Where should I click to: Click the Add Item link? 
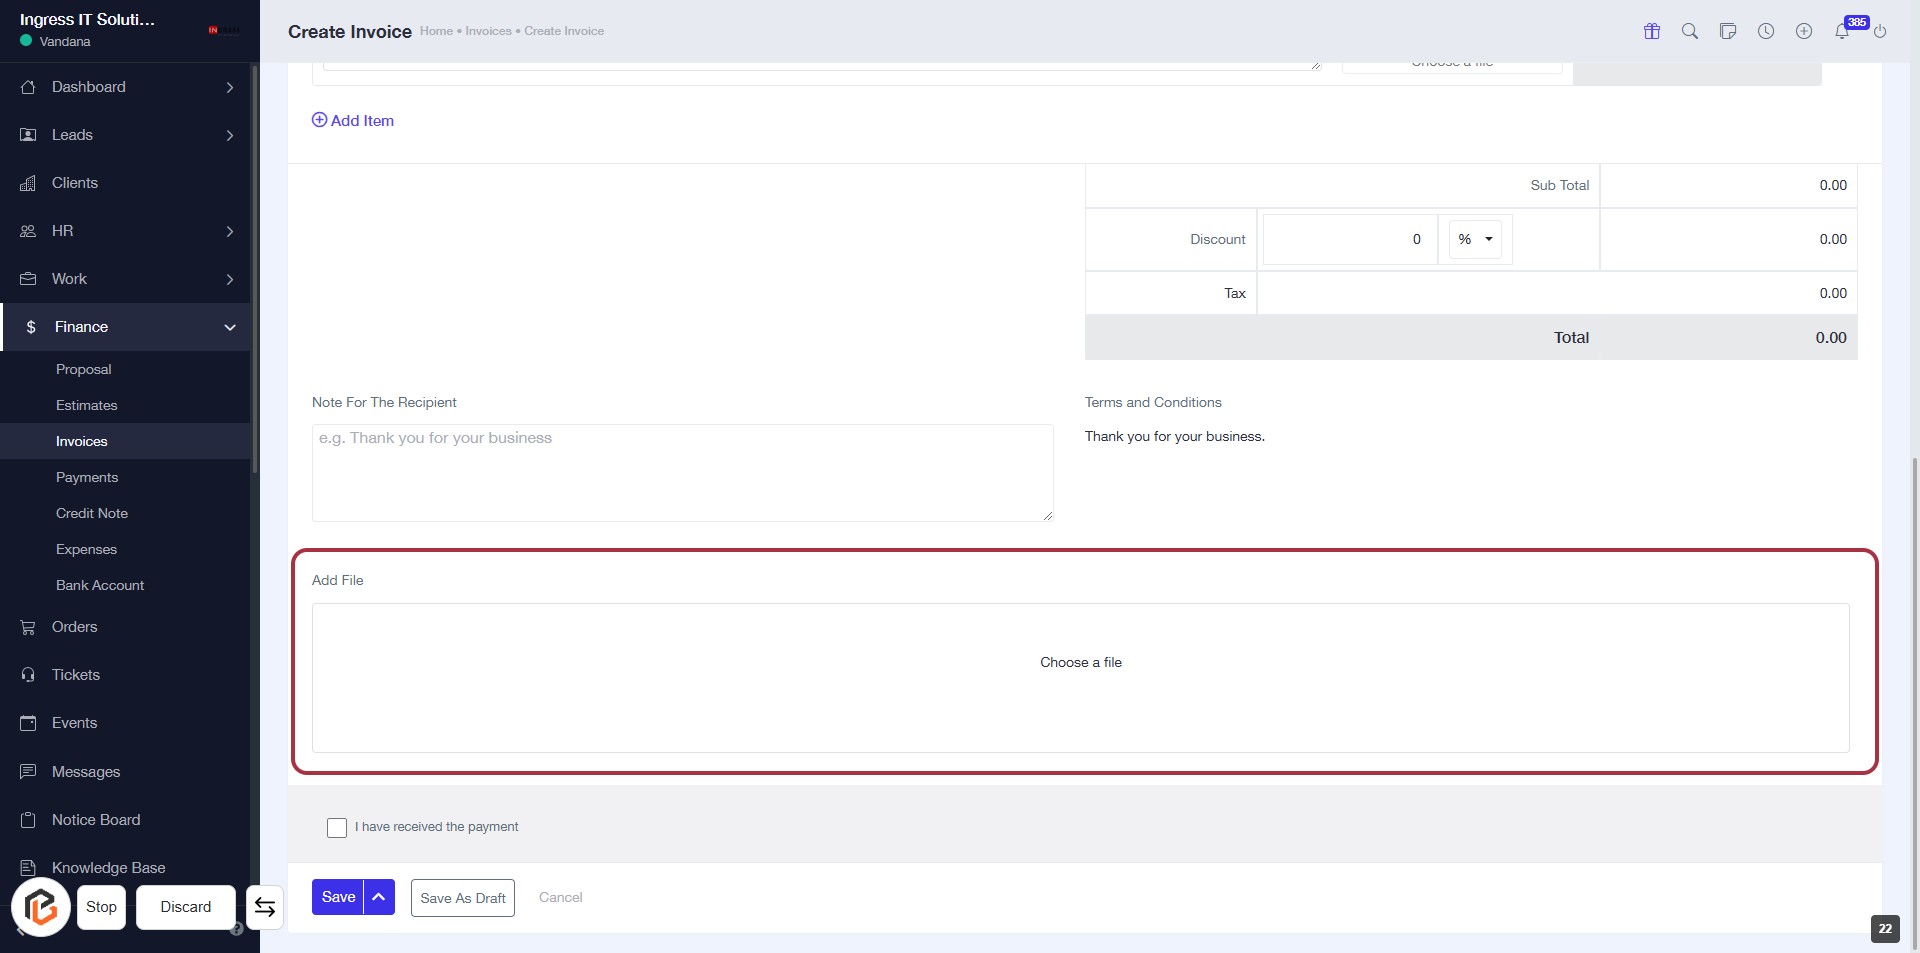coord(353,120)
